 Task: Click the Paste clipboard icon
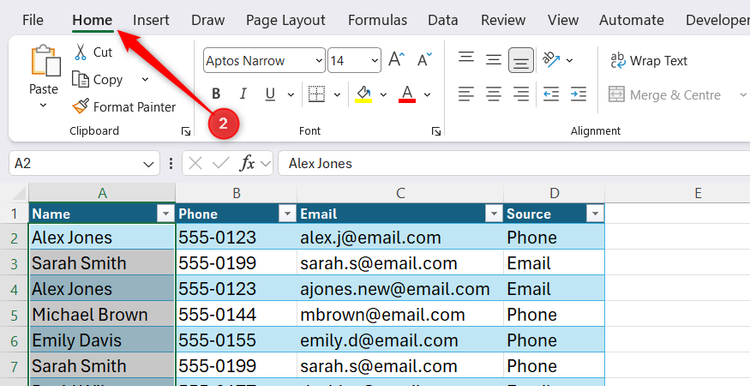46,61
